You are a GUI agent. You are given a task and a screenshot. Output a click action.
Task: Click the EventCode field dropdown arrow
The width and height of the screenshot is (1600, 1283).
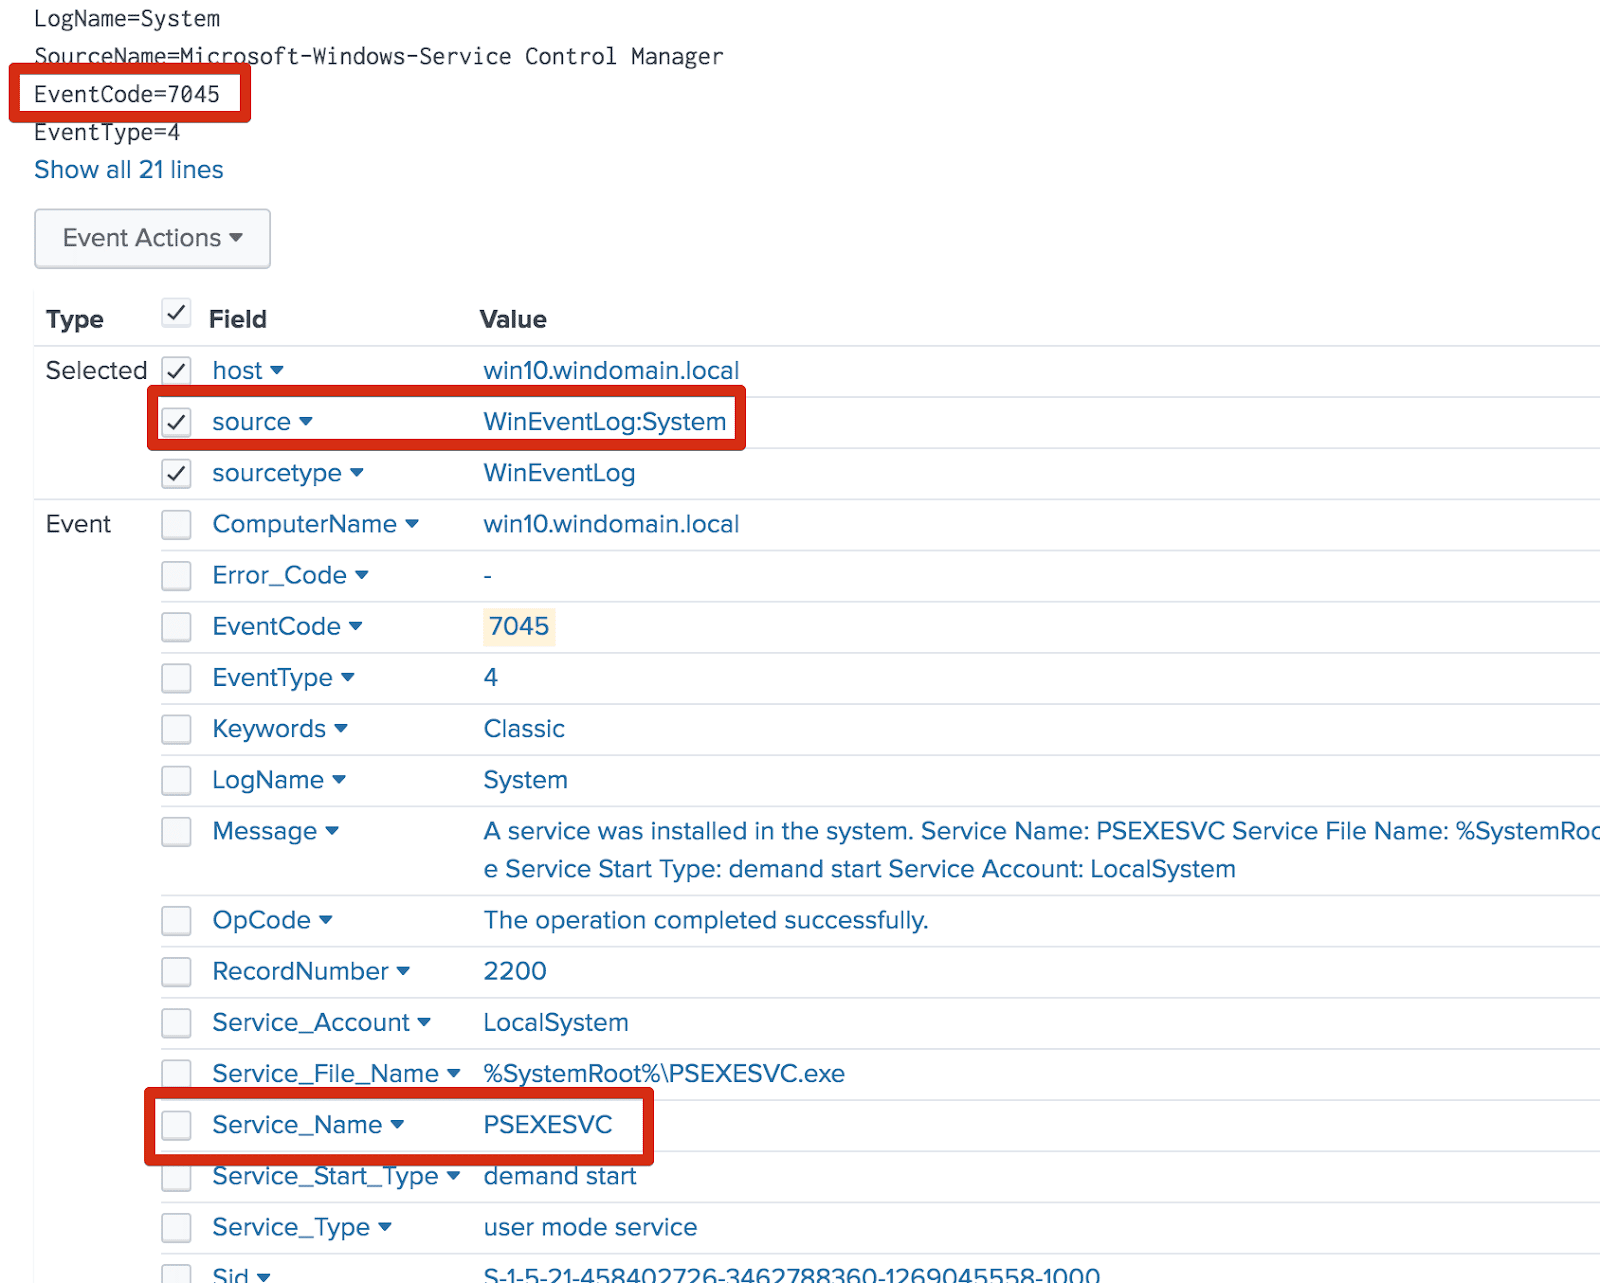(x=356, y=627)
